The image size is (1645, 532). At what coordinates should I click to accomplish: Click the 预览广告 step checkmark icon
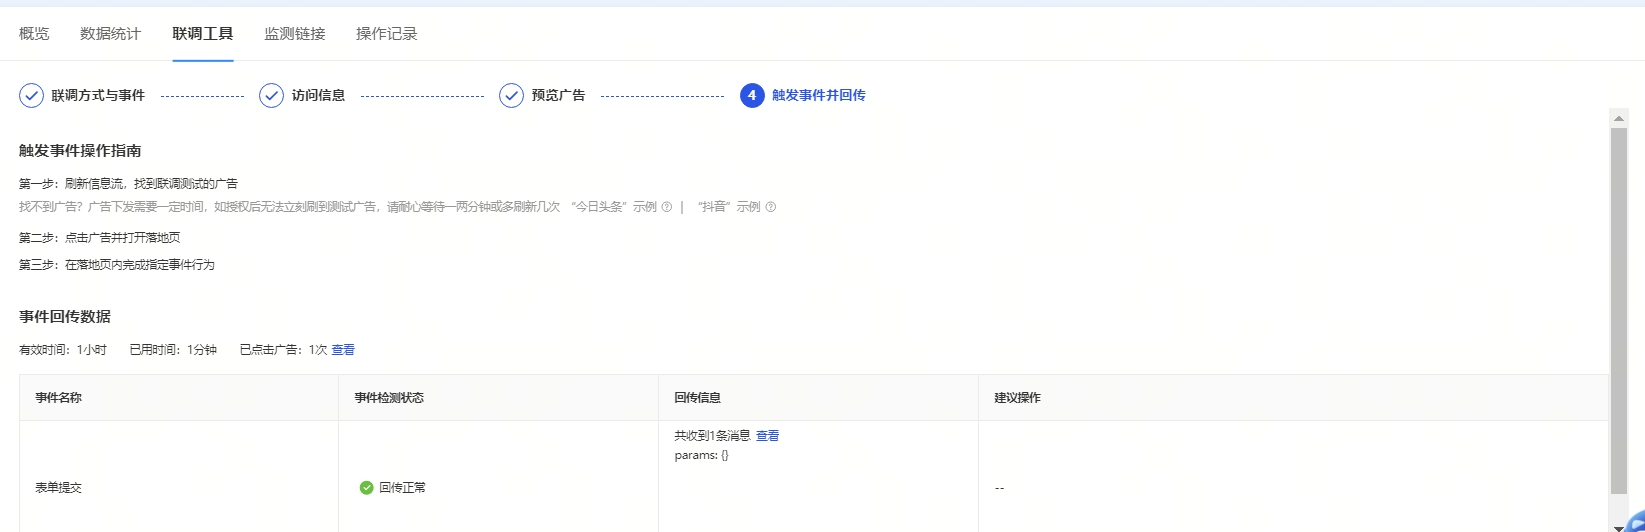511,95
